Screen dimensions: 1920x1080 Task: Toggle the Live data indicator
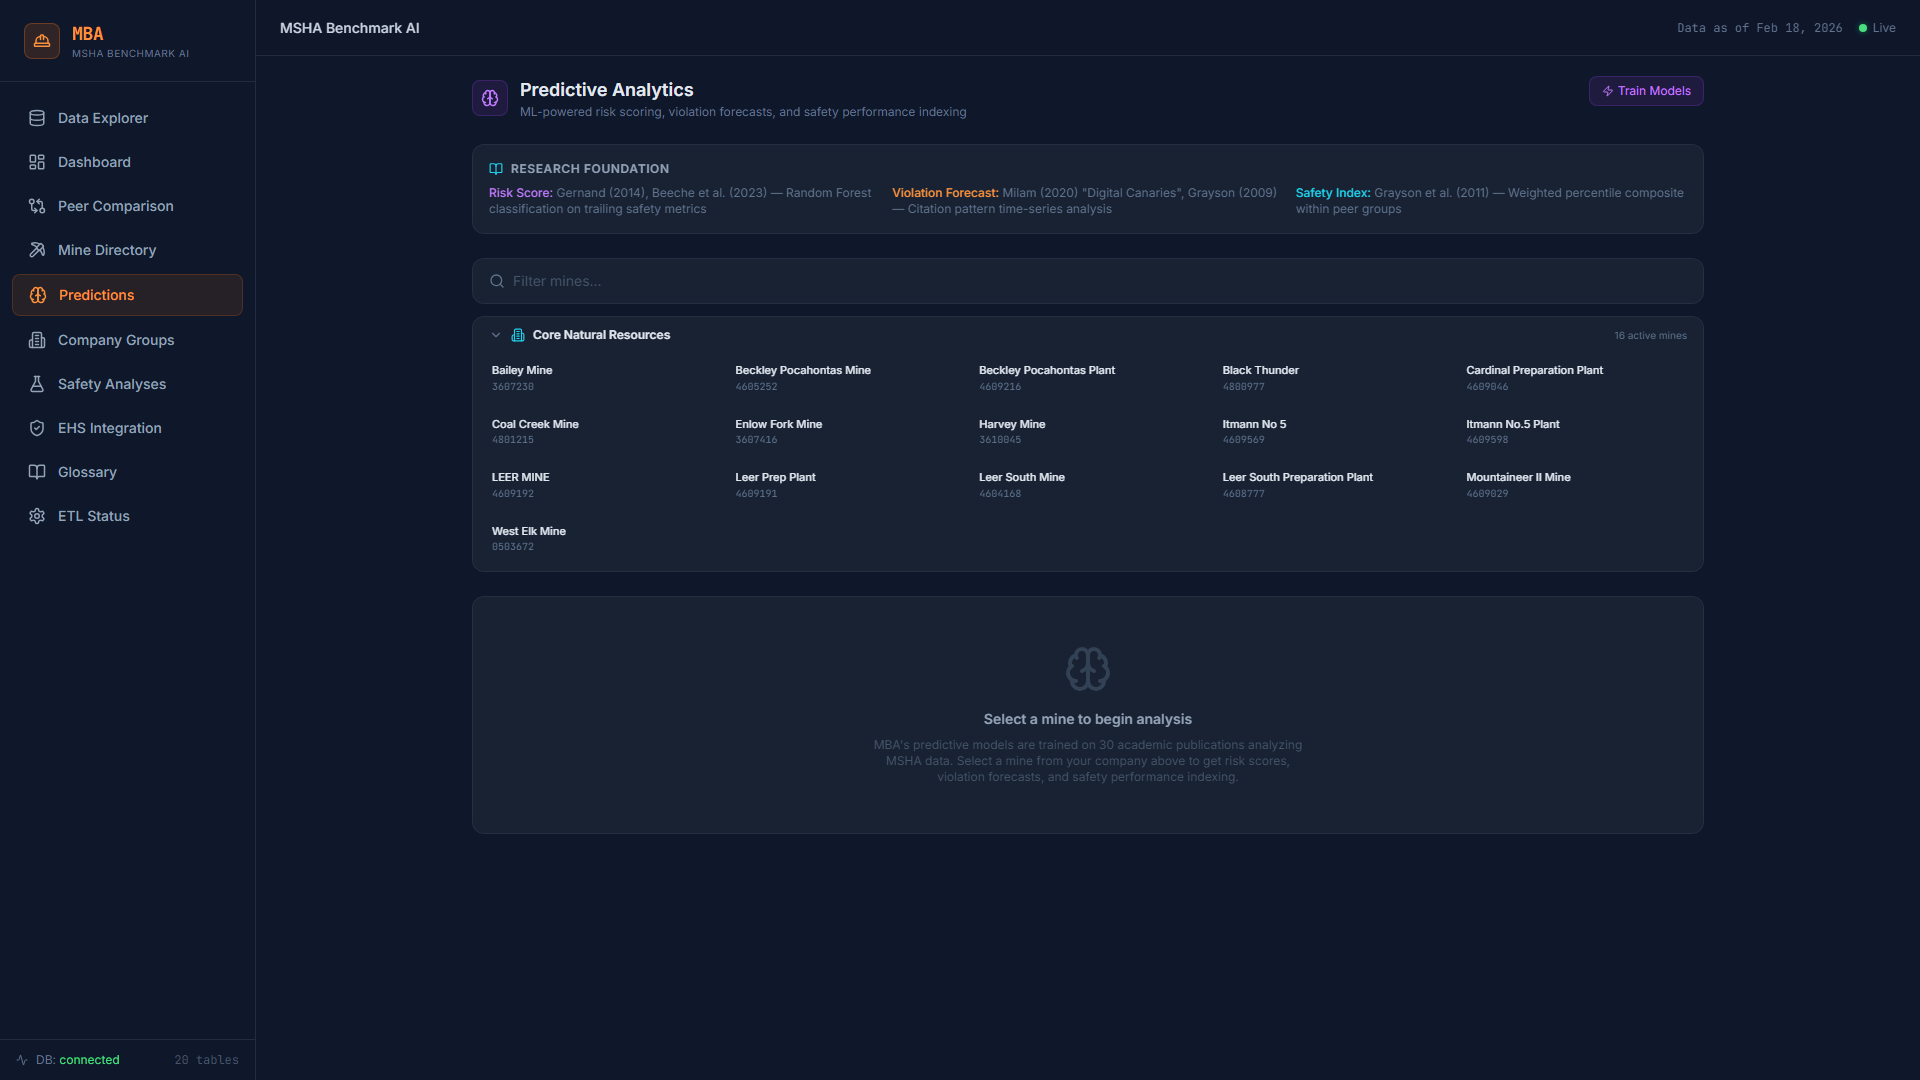click(x=1877, y=27)
